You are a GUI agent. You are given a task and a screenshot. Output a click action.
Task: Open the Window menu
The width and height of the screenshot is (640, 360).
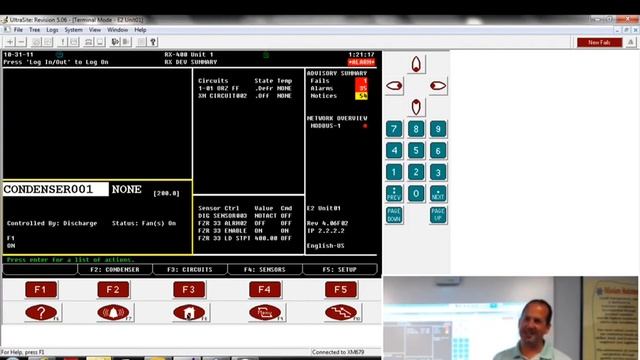[x=118, y=30]
